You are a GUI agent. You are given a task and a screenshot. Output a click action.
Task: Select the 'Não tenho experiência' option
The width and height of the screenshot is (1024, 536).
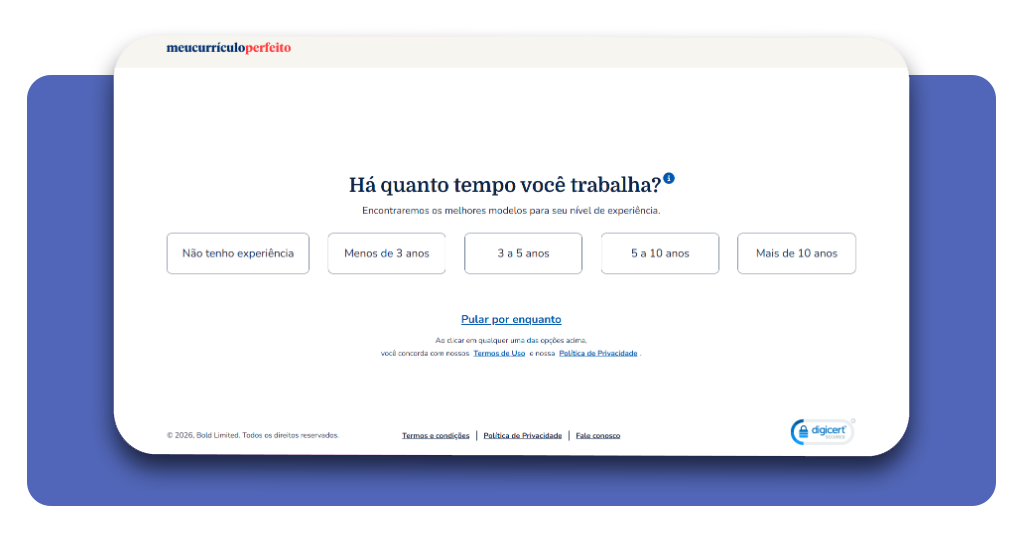tap(238, 253)
